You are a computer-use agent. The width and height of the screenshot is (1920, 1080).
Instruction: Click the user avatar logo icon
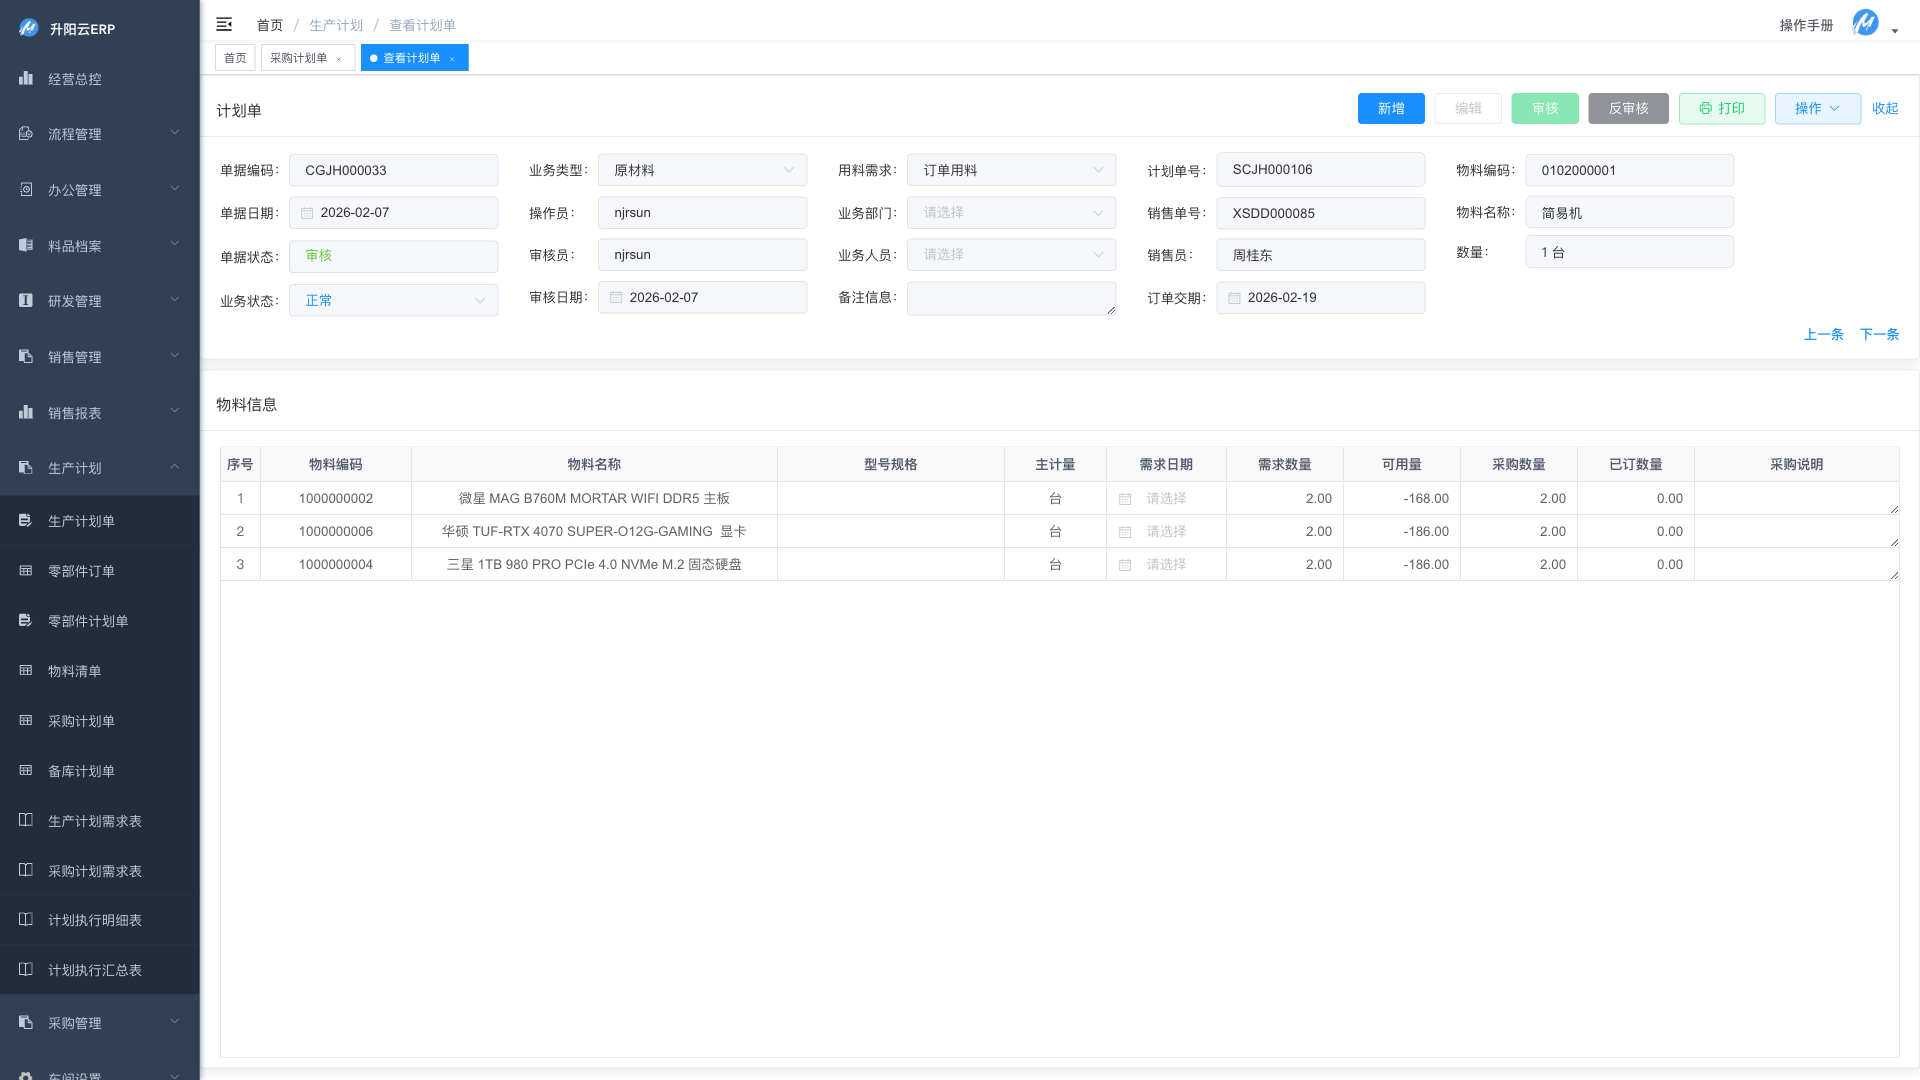[1865, 23]
